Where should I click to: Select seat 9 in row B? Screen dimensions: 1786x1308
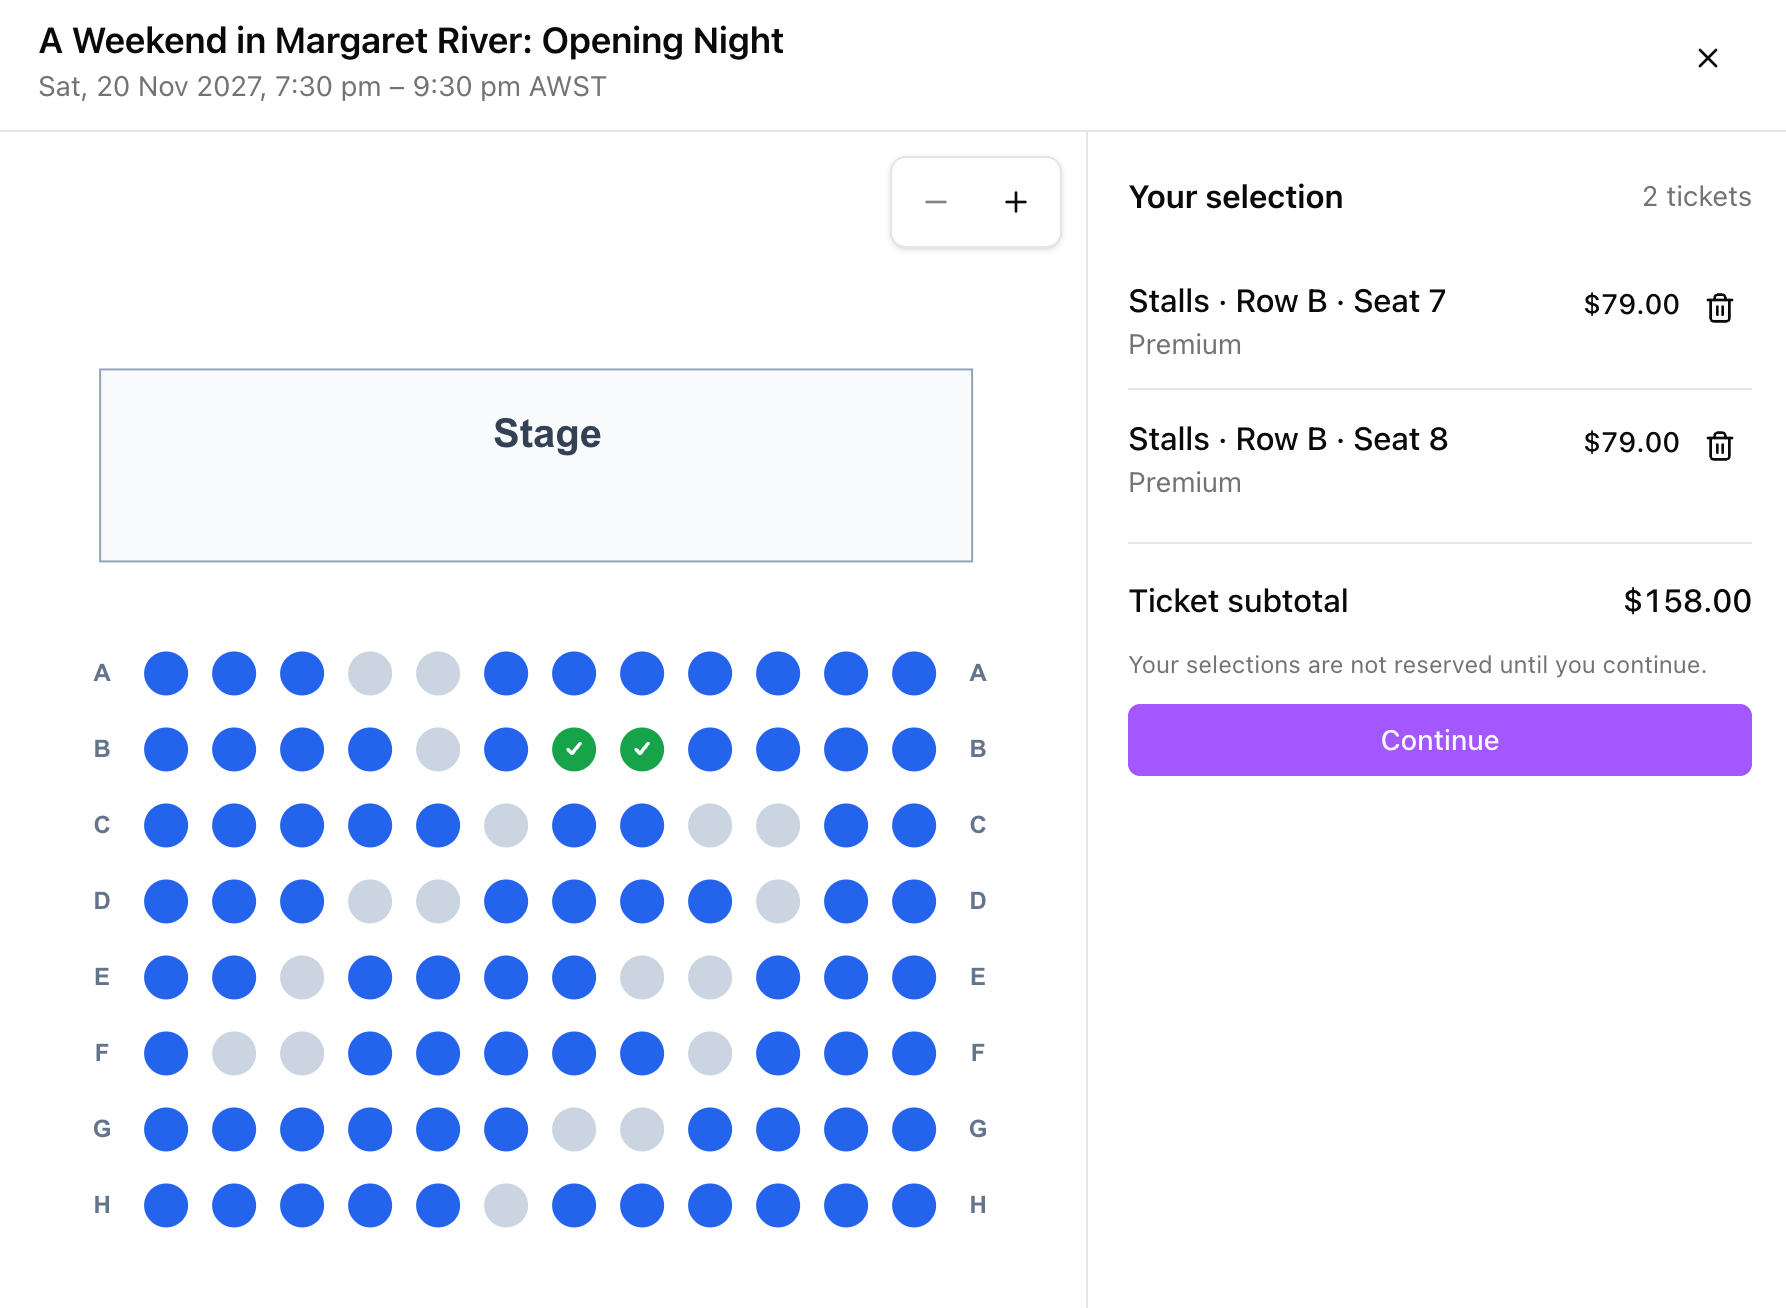click(710, 749)
